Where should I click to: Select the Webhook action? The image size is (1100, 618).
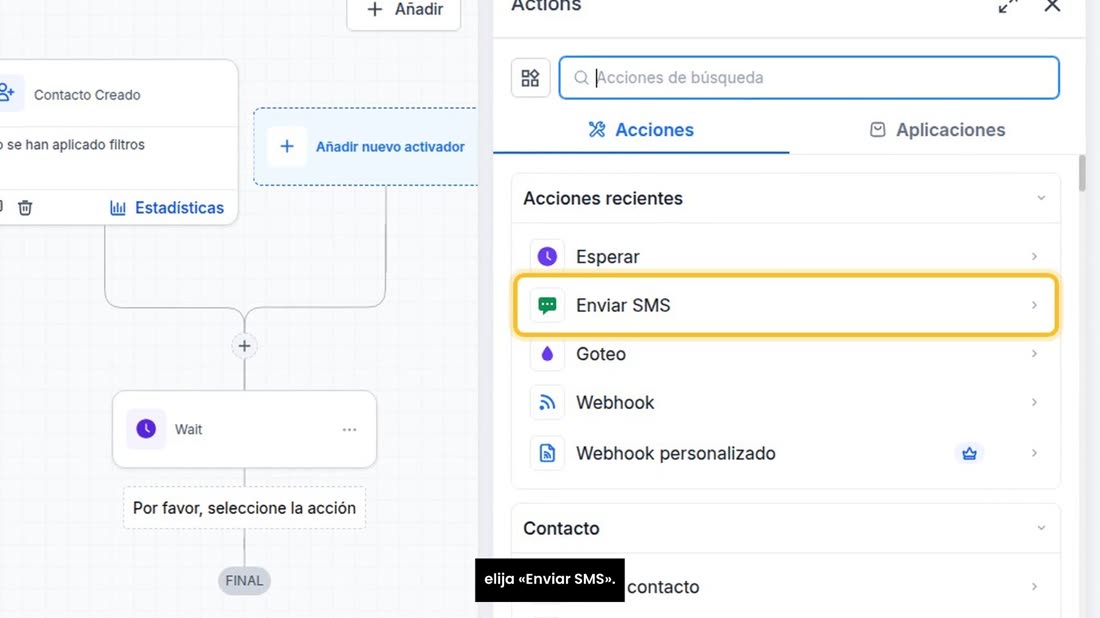[785, 403]
